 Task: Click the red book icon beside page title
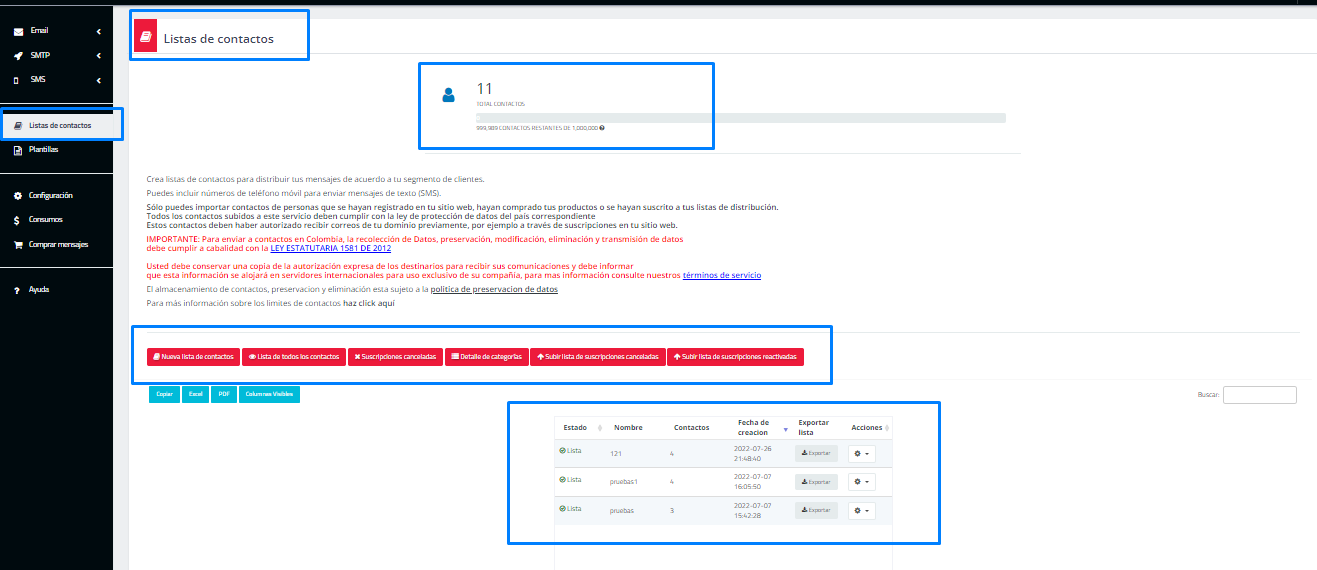[146, 38]
